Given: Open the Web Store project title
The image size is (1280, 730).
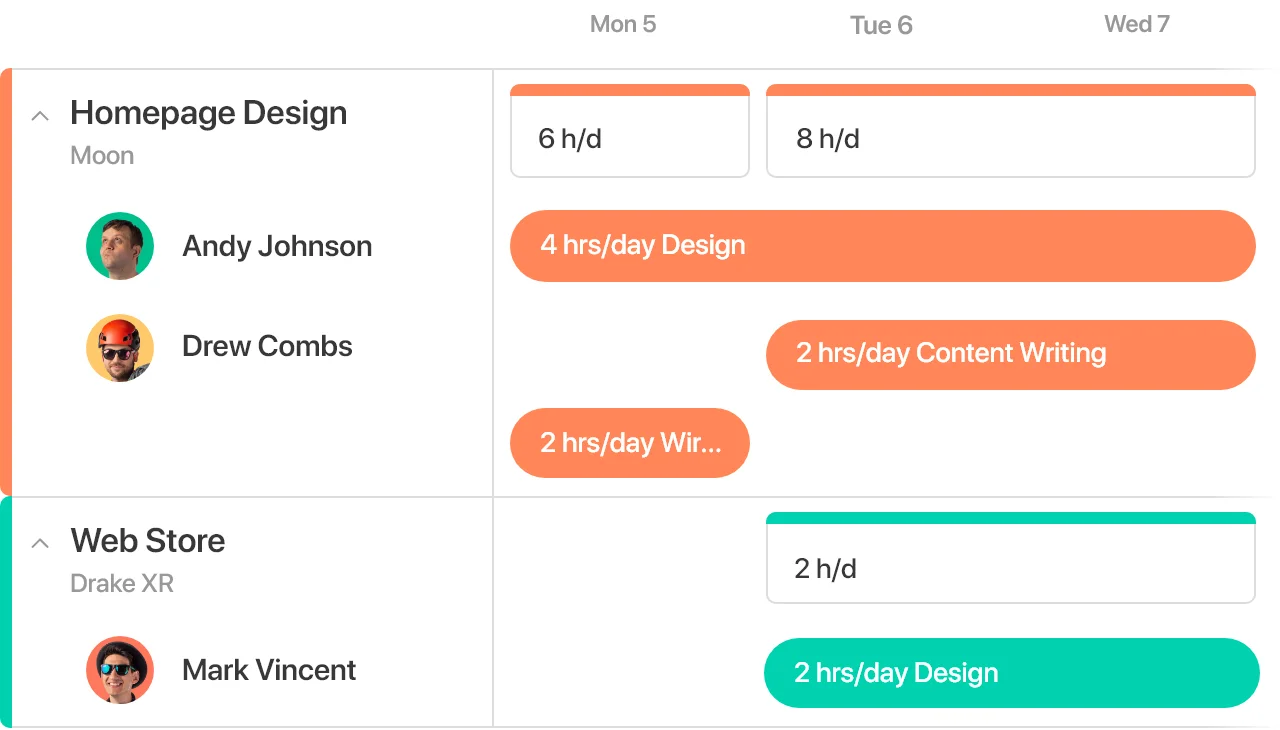Looking at the screenshot, I should [148, 541].
